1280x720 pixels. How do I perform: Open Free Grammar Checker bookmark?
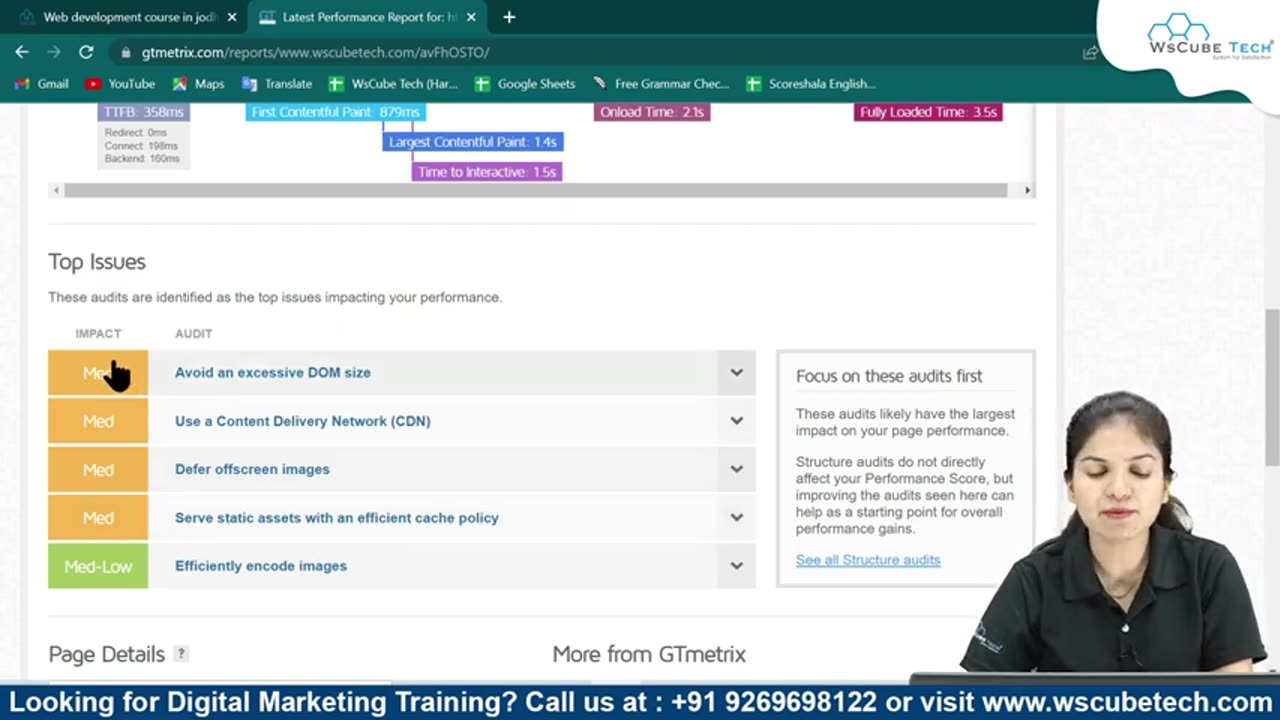[x=660, y=84]
